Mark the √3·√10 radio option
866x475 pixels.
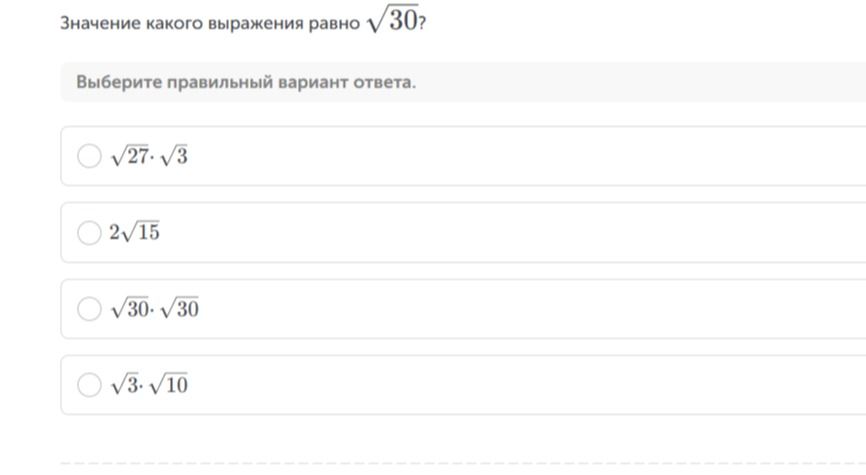89,385
